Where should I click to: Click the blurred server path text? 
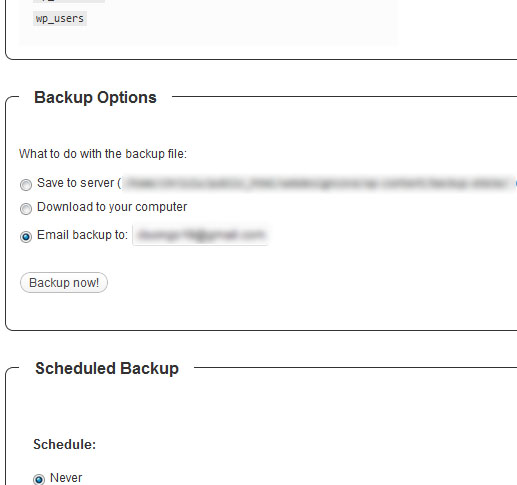click(x=317, y=183)
